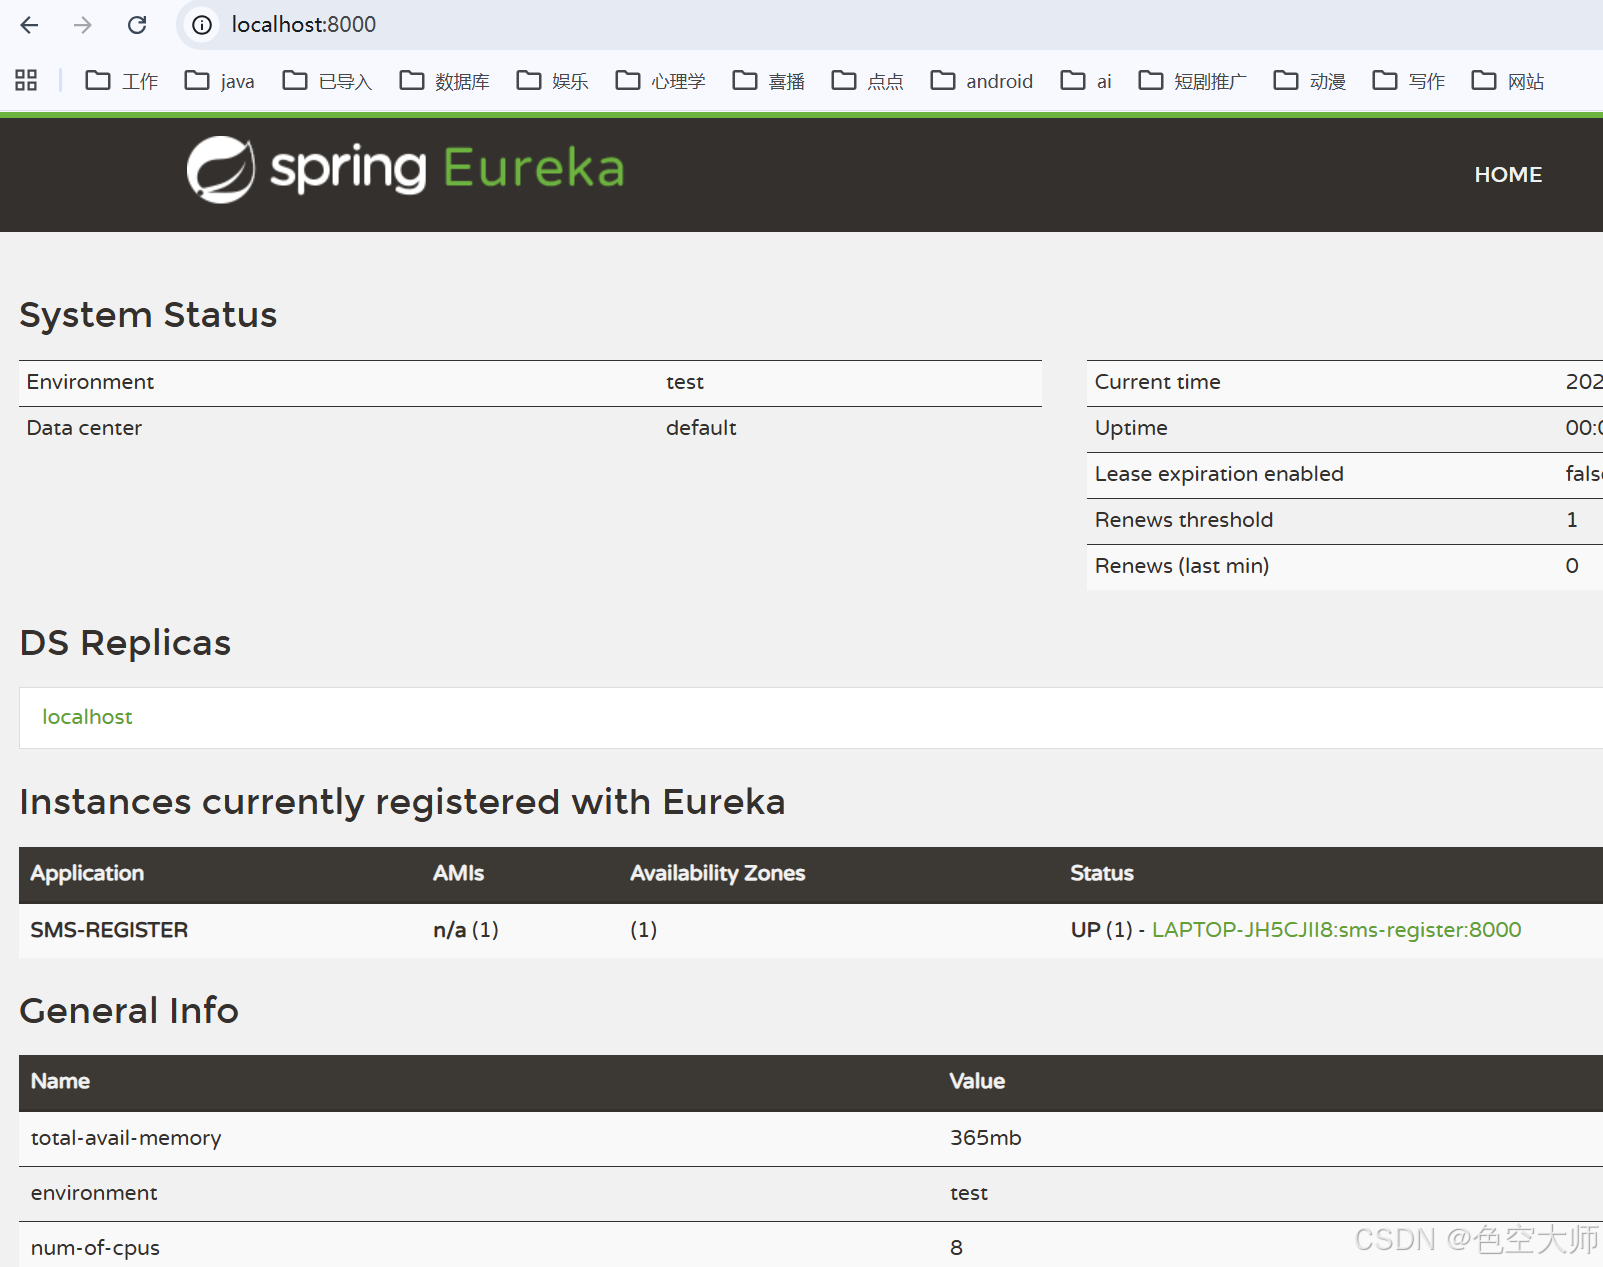View site information icon in address bar

pos(202,25)
